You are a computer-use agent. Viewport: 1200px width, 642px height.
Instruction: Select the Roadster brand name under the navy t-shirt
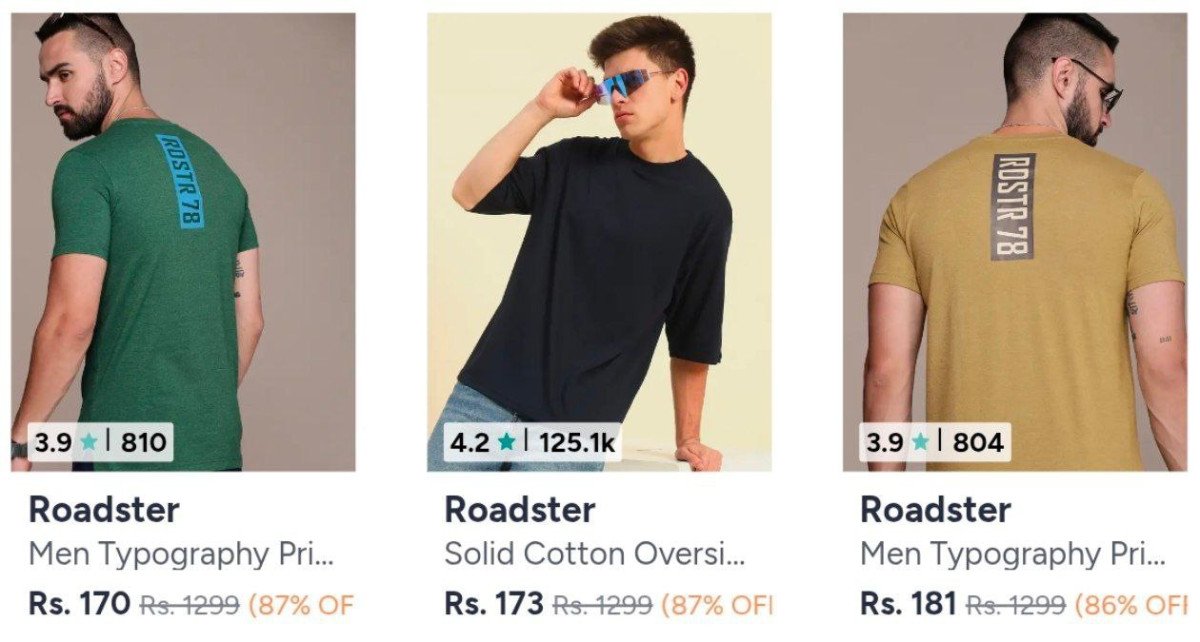coord(520,510)
